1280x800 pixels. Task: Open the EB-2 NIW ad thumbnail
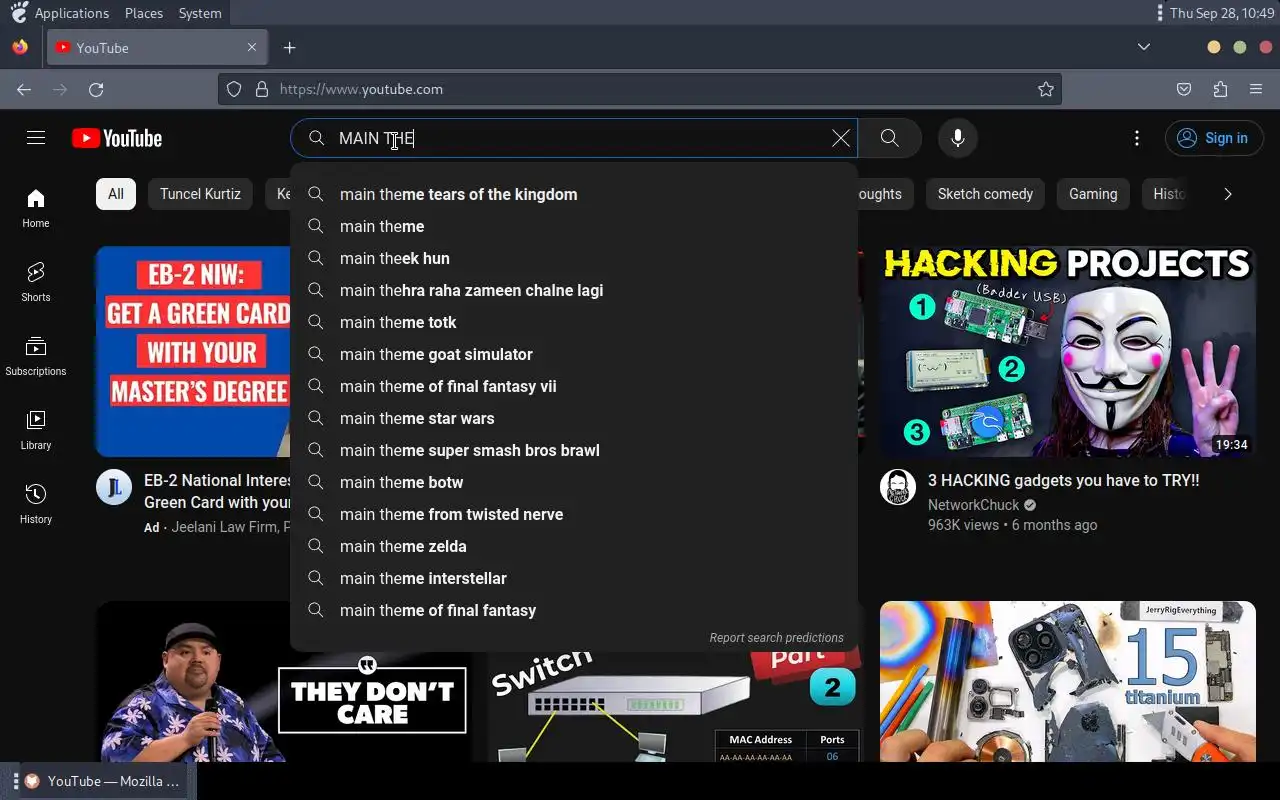tap(193, 351)
